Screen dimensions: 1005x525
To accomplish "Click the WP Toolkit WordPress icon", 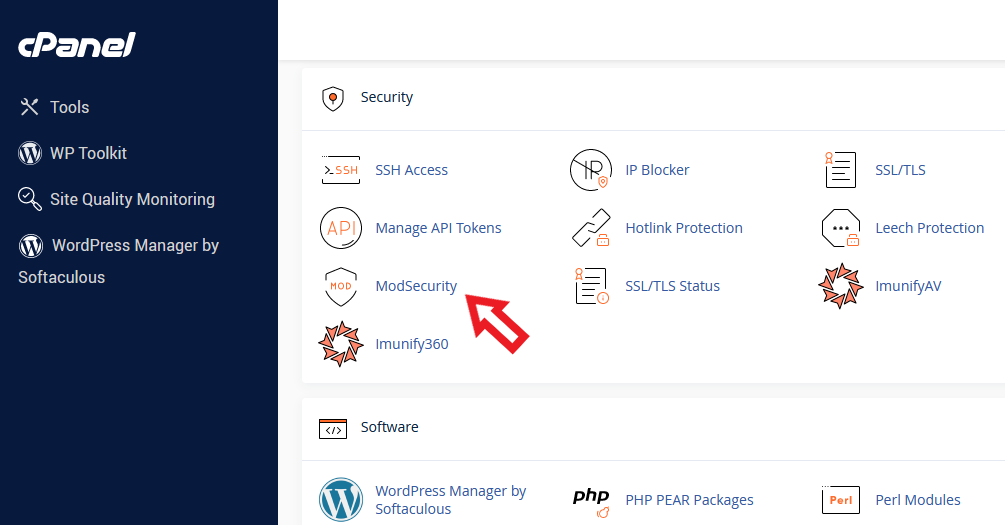I will [30, 153].
